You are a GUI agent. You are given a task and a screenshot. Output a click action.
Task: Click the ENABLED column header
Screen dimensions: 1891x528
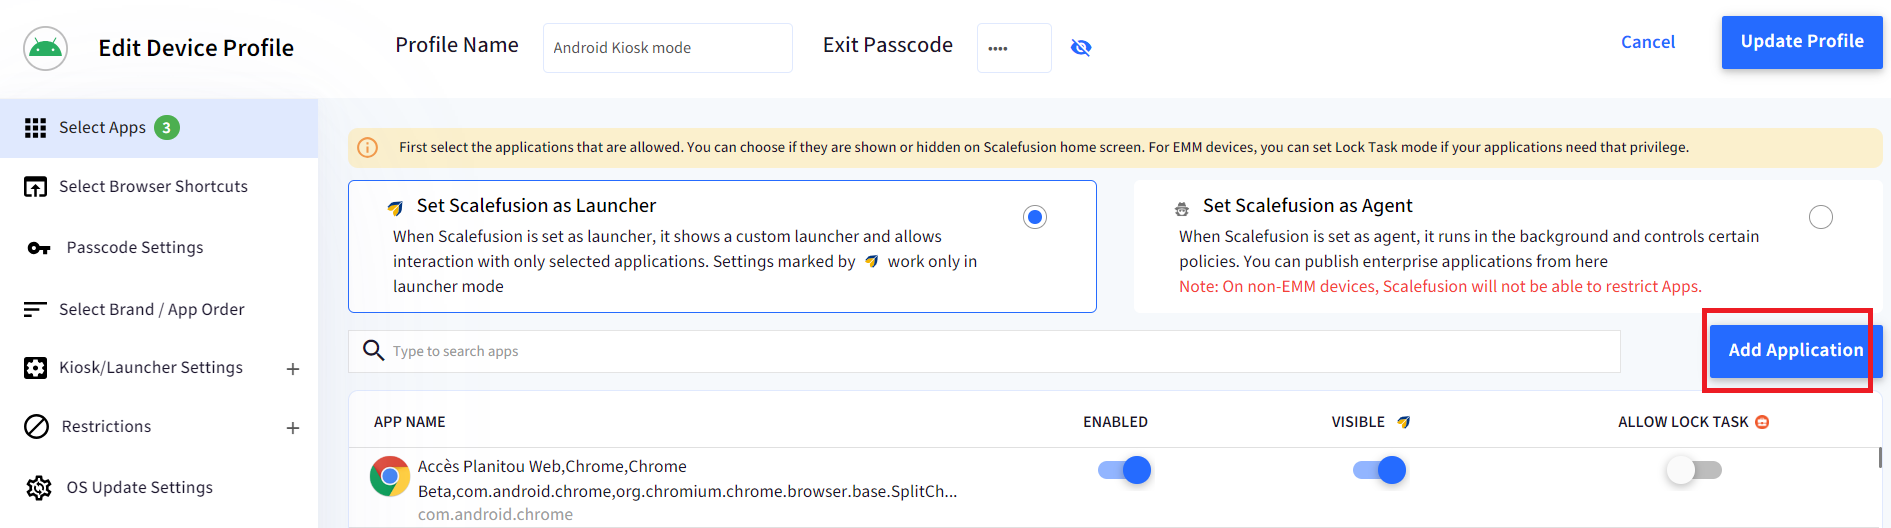(x=1115, y=422)
